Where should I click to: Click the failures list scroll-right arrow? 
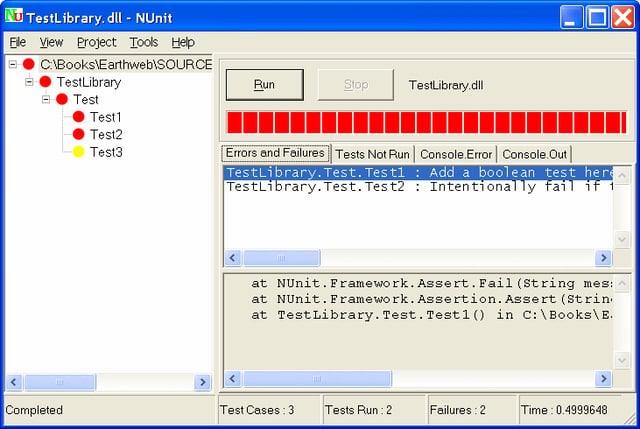coord(604,258)
